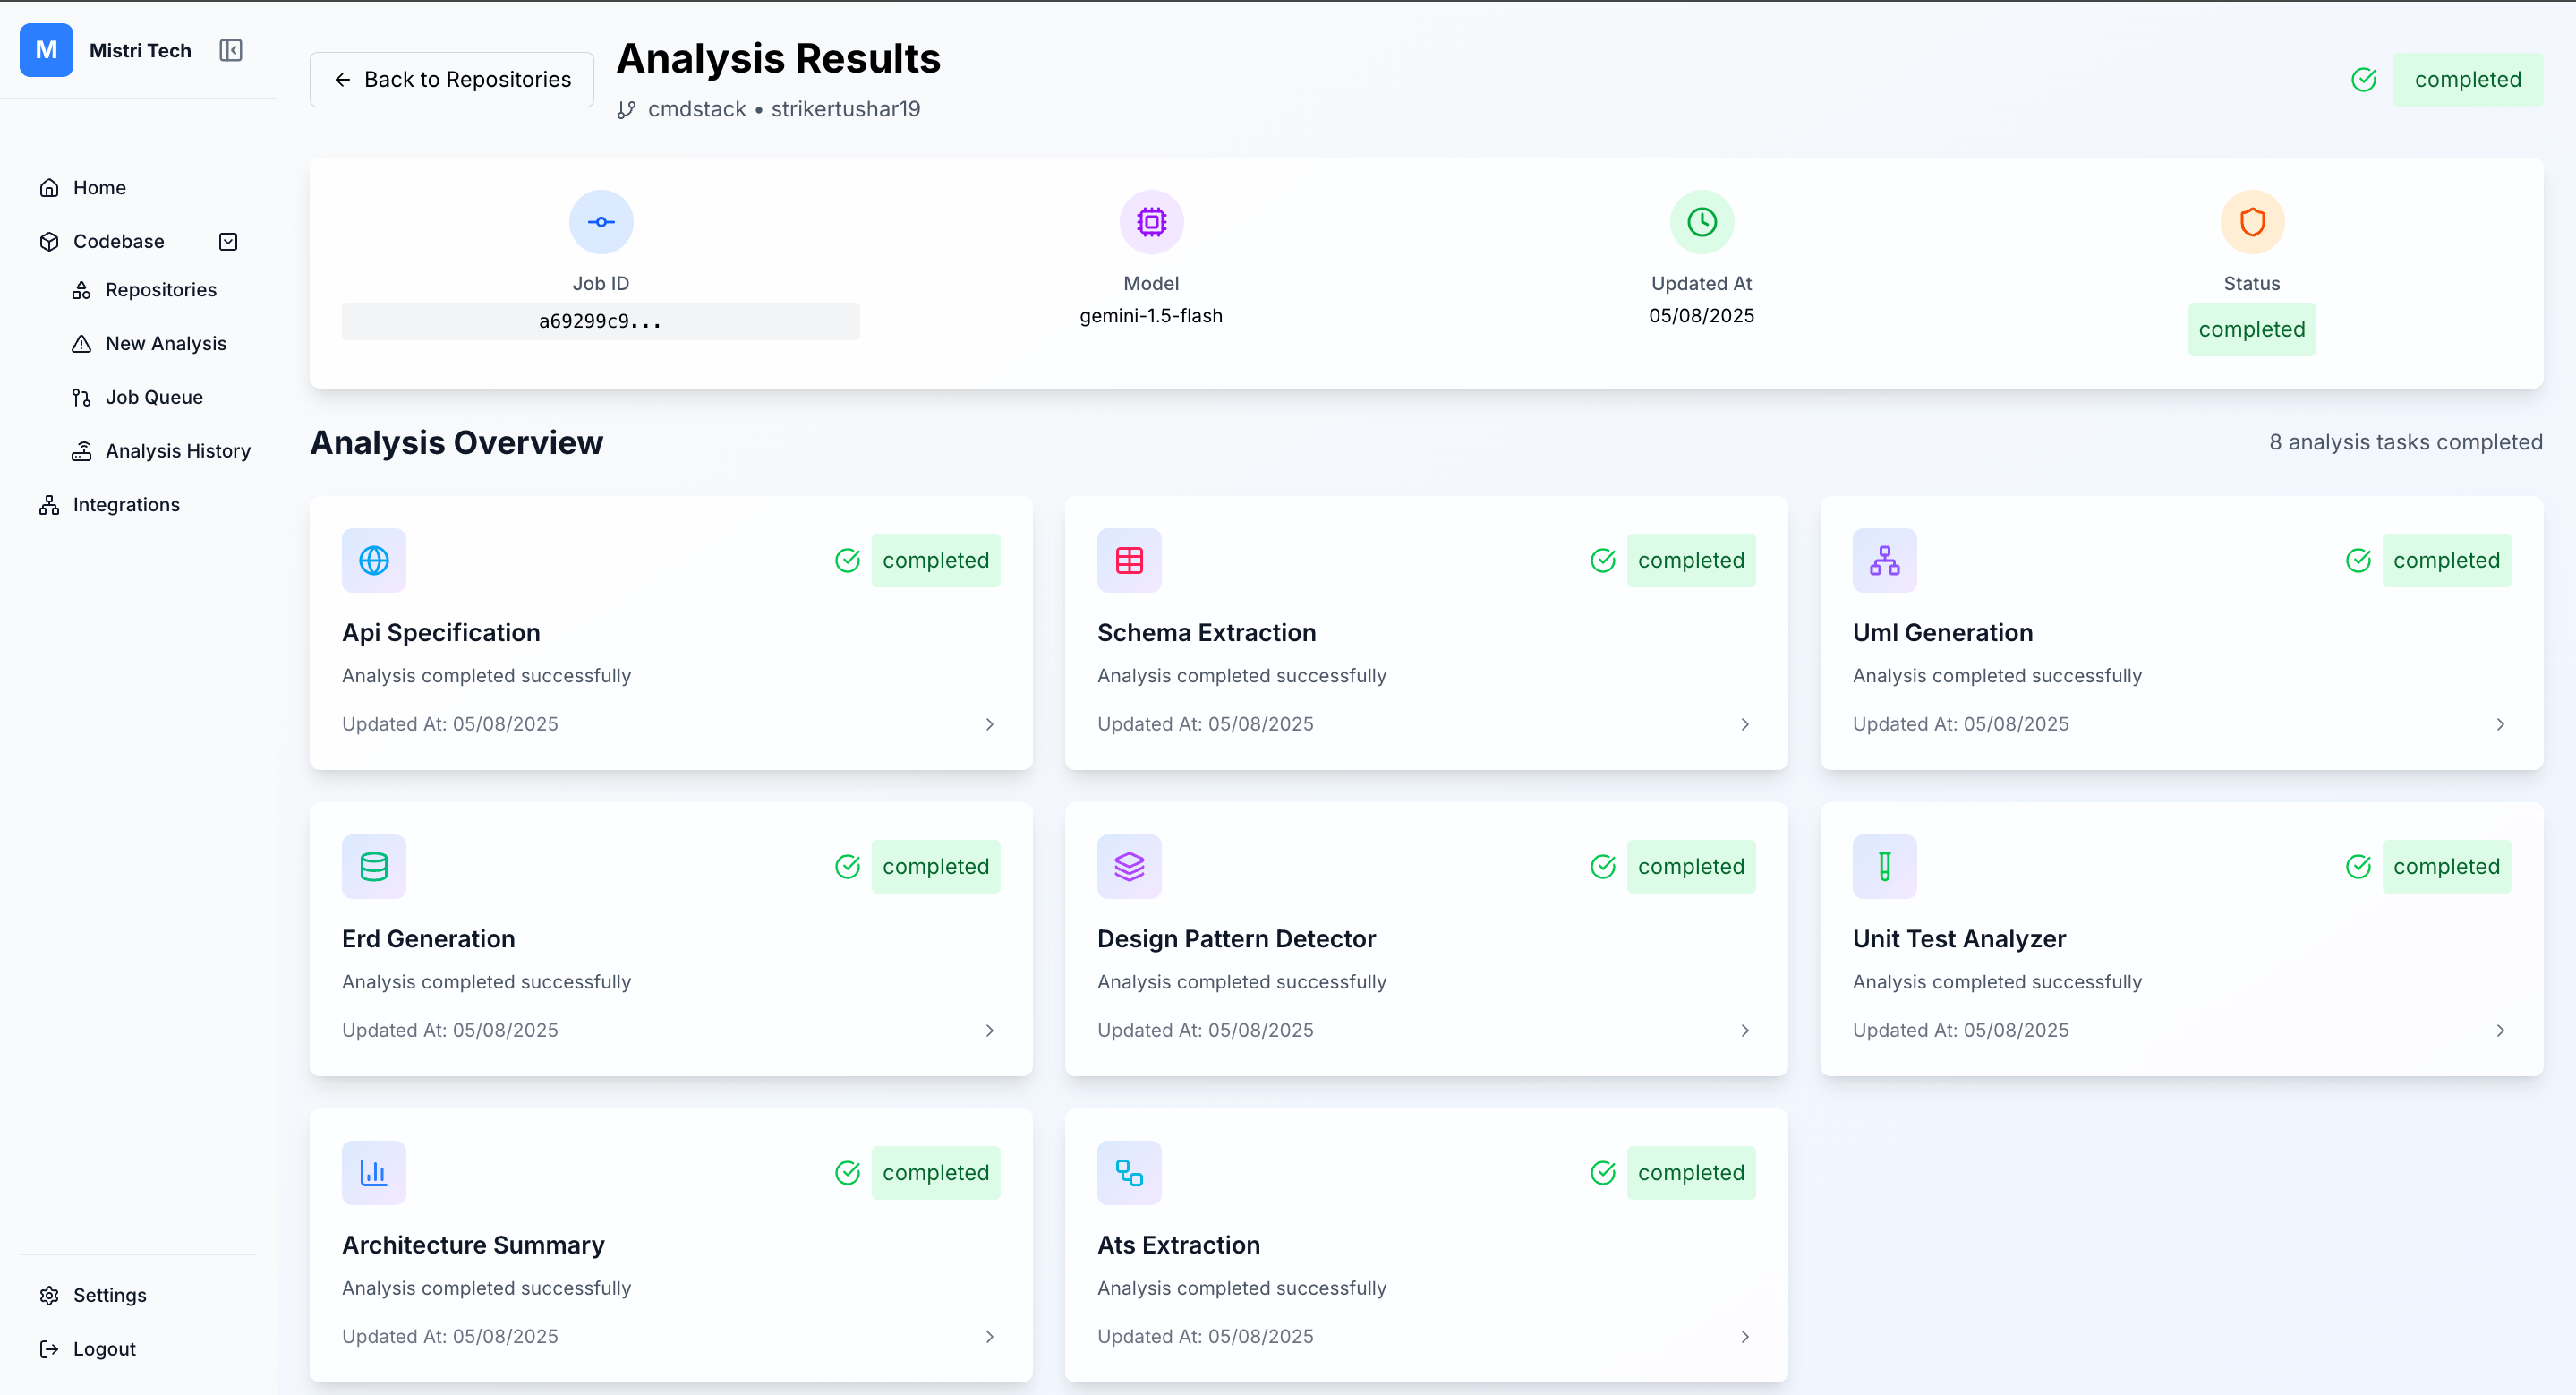Viewport: 2576px width, 1395px height.
Task: Open Ats Extraction card chevron arrow
Action: [1745, 1336]
